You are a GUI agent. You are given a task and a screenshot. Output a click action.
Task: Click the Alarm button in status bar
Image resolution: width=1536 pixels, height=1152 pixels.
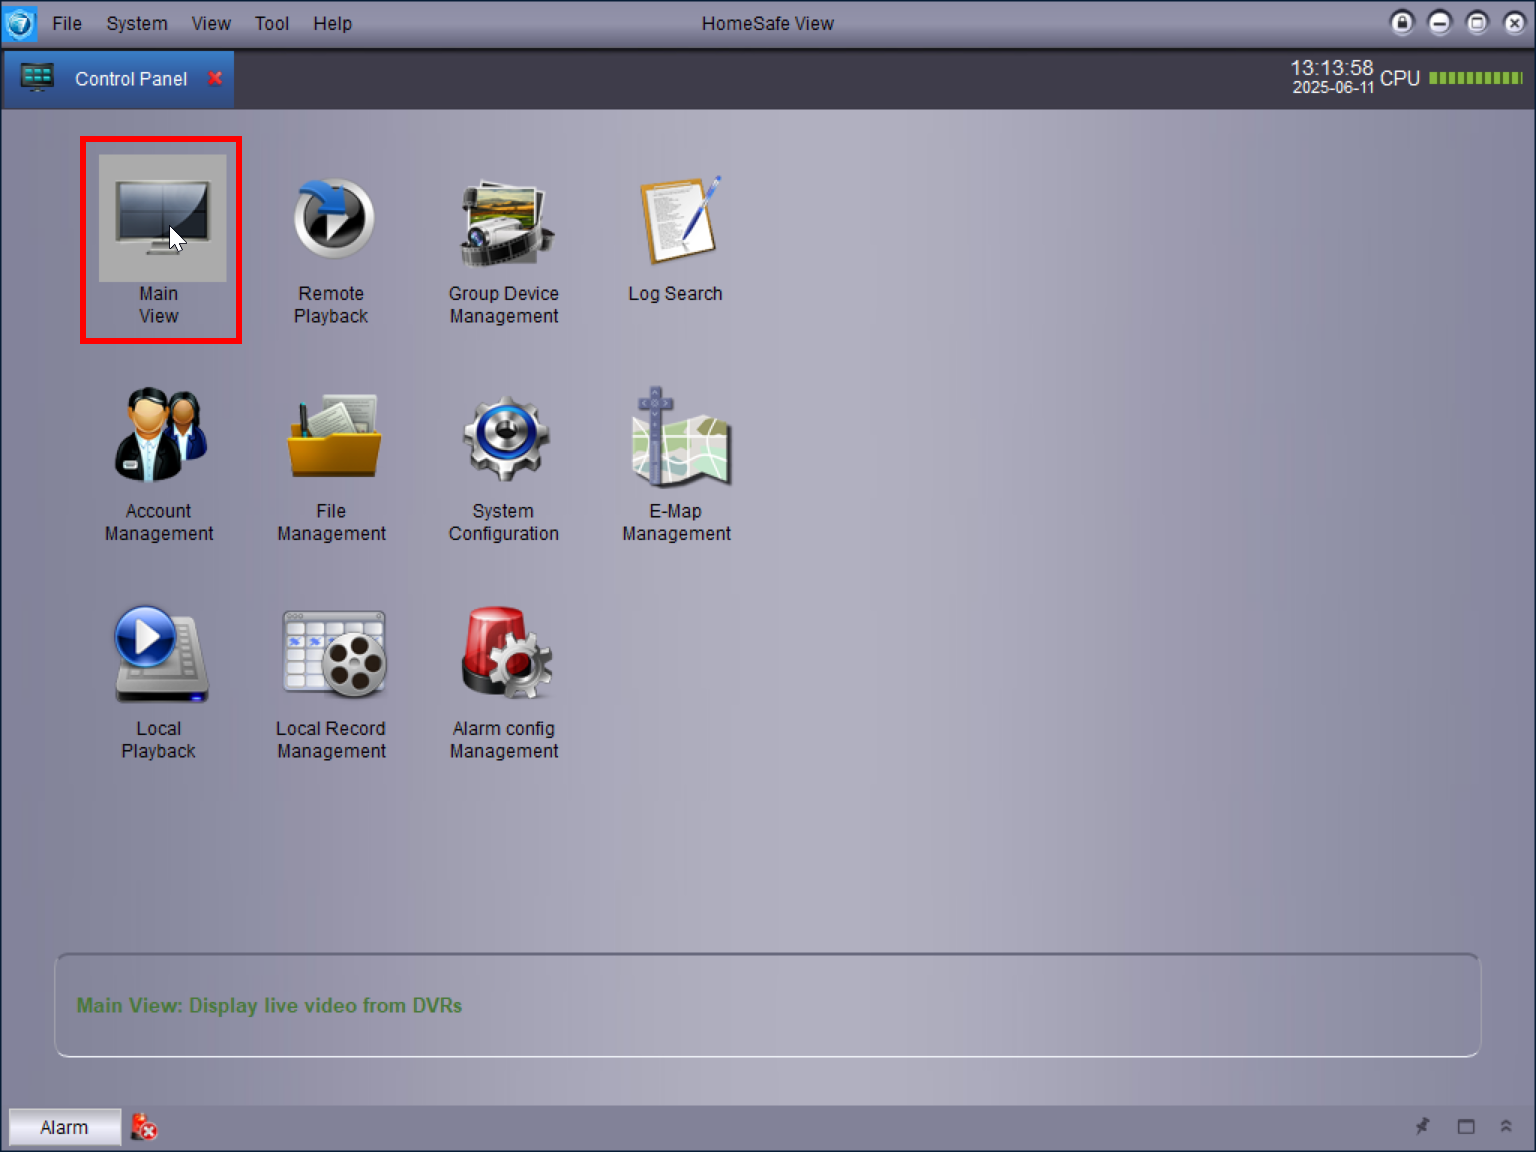64,1127
